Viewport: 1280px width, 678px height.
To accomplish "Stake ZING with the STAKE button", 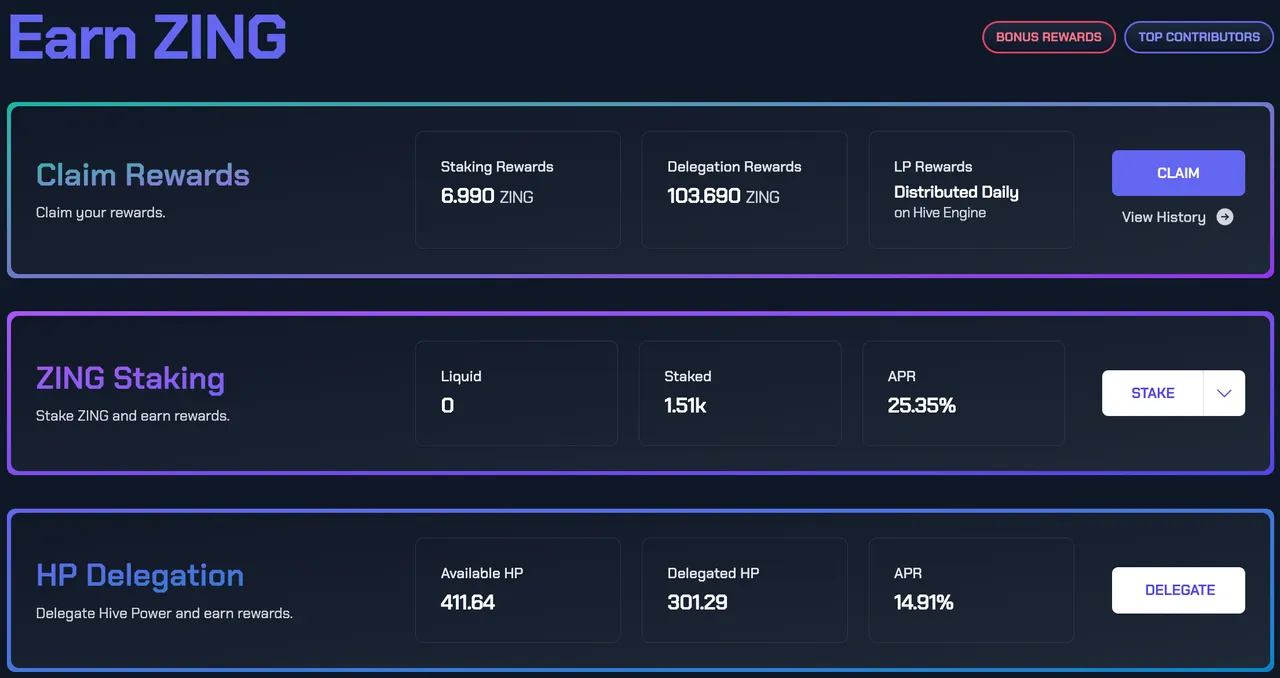I will pos(1152,393).
